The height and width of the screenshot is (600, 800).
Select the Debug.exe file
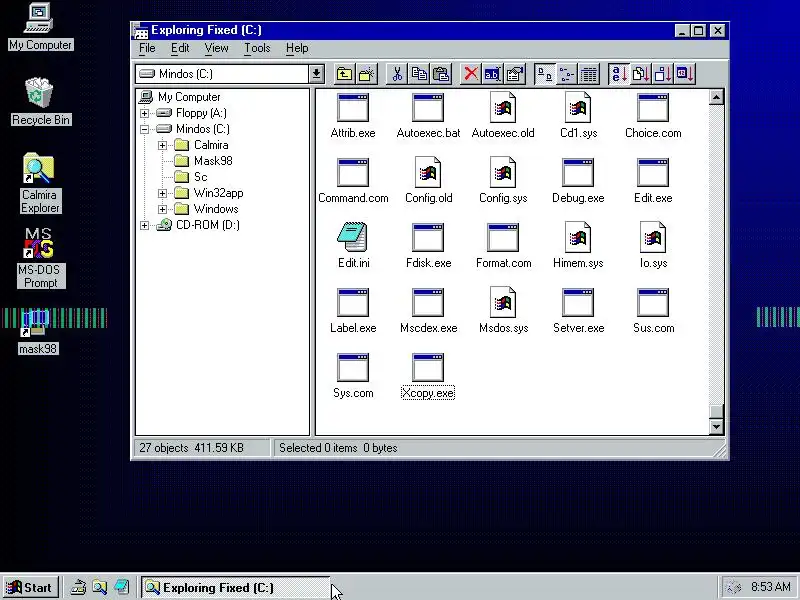[x=578, y=181]
